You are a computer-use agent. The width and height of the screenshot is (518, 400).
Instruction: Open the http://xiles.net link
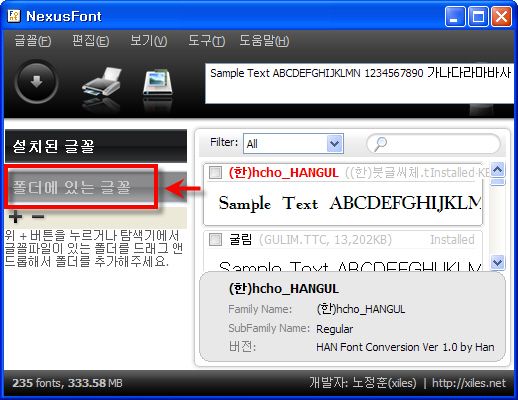click(x=469, y=383)
